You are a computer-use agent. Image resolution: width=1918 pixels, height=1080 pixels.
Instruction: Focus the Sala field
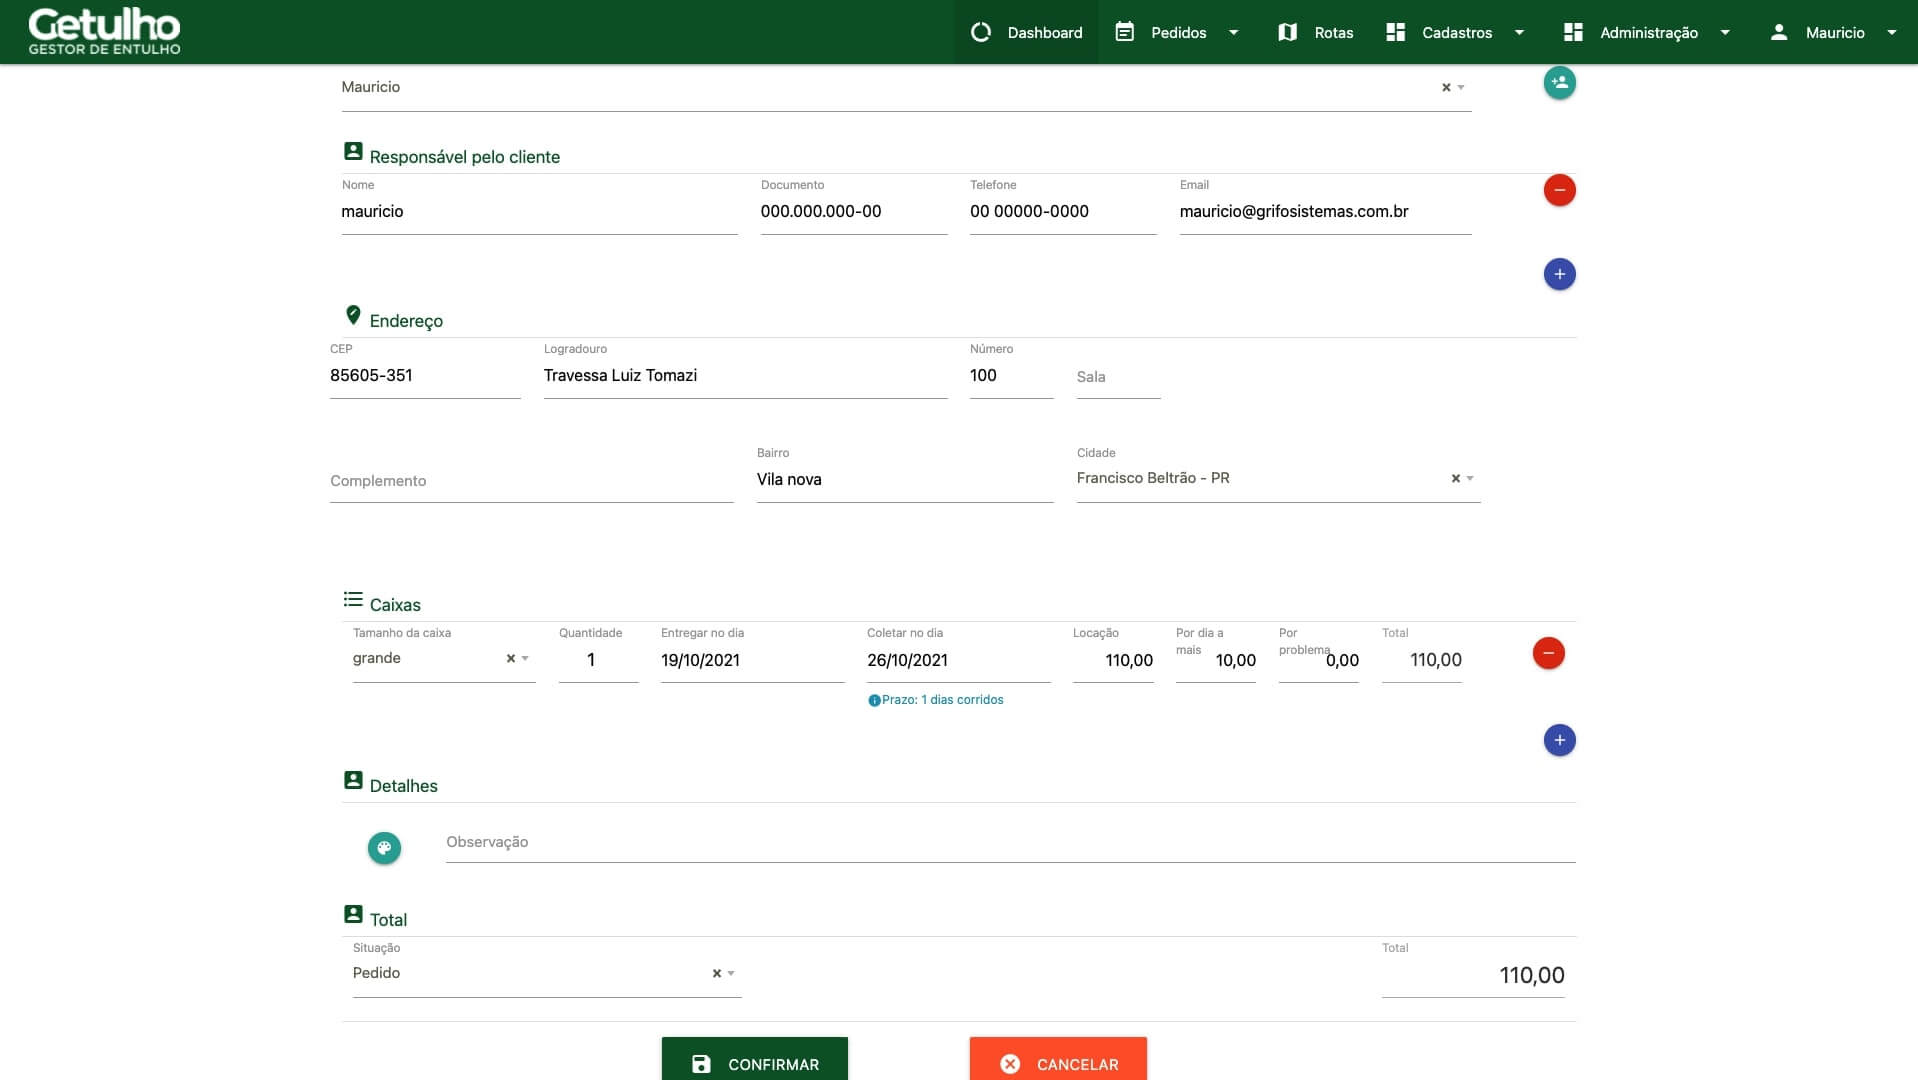tap(1118, 377)
